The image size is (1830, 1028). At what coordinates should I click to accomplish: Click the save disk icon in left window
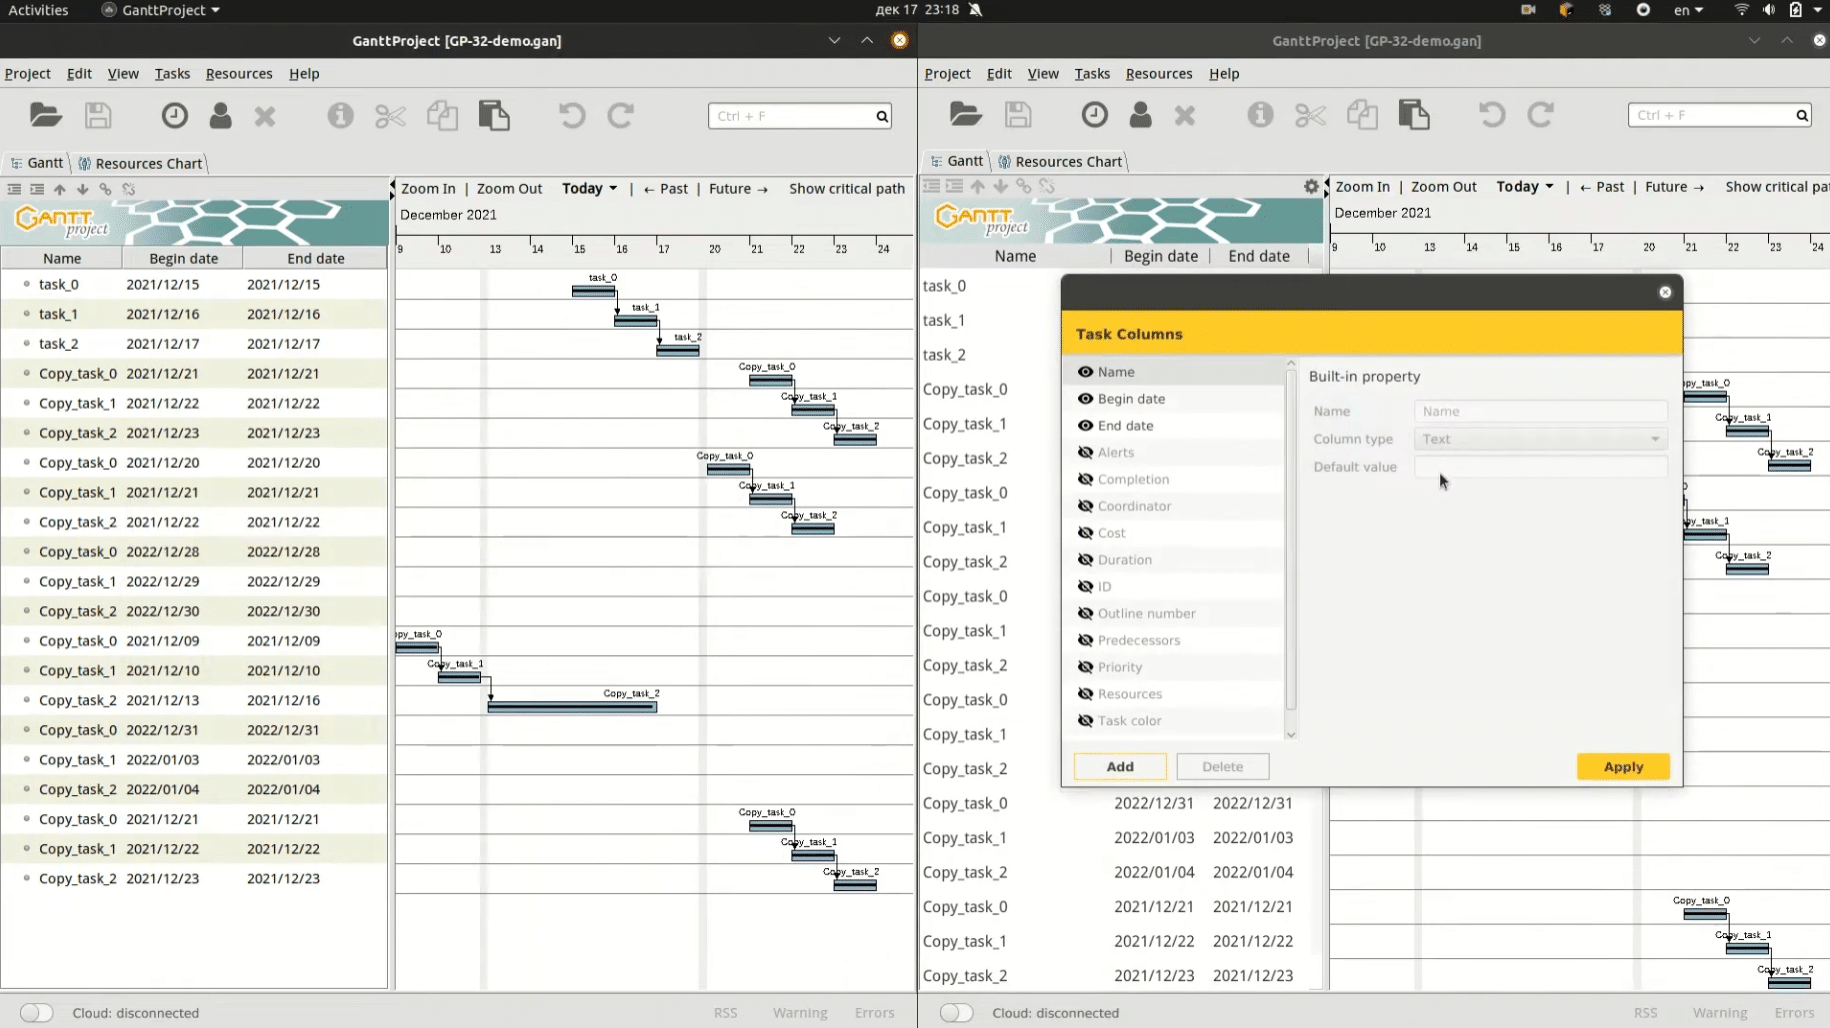[x=98, y=116]
